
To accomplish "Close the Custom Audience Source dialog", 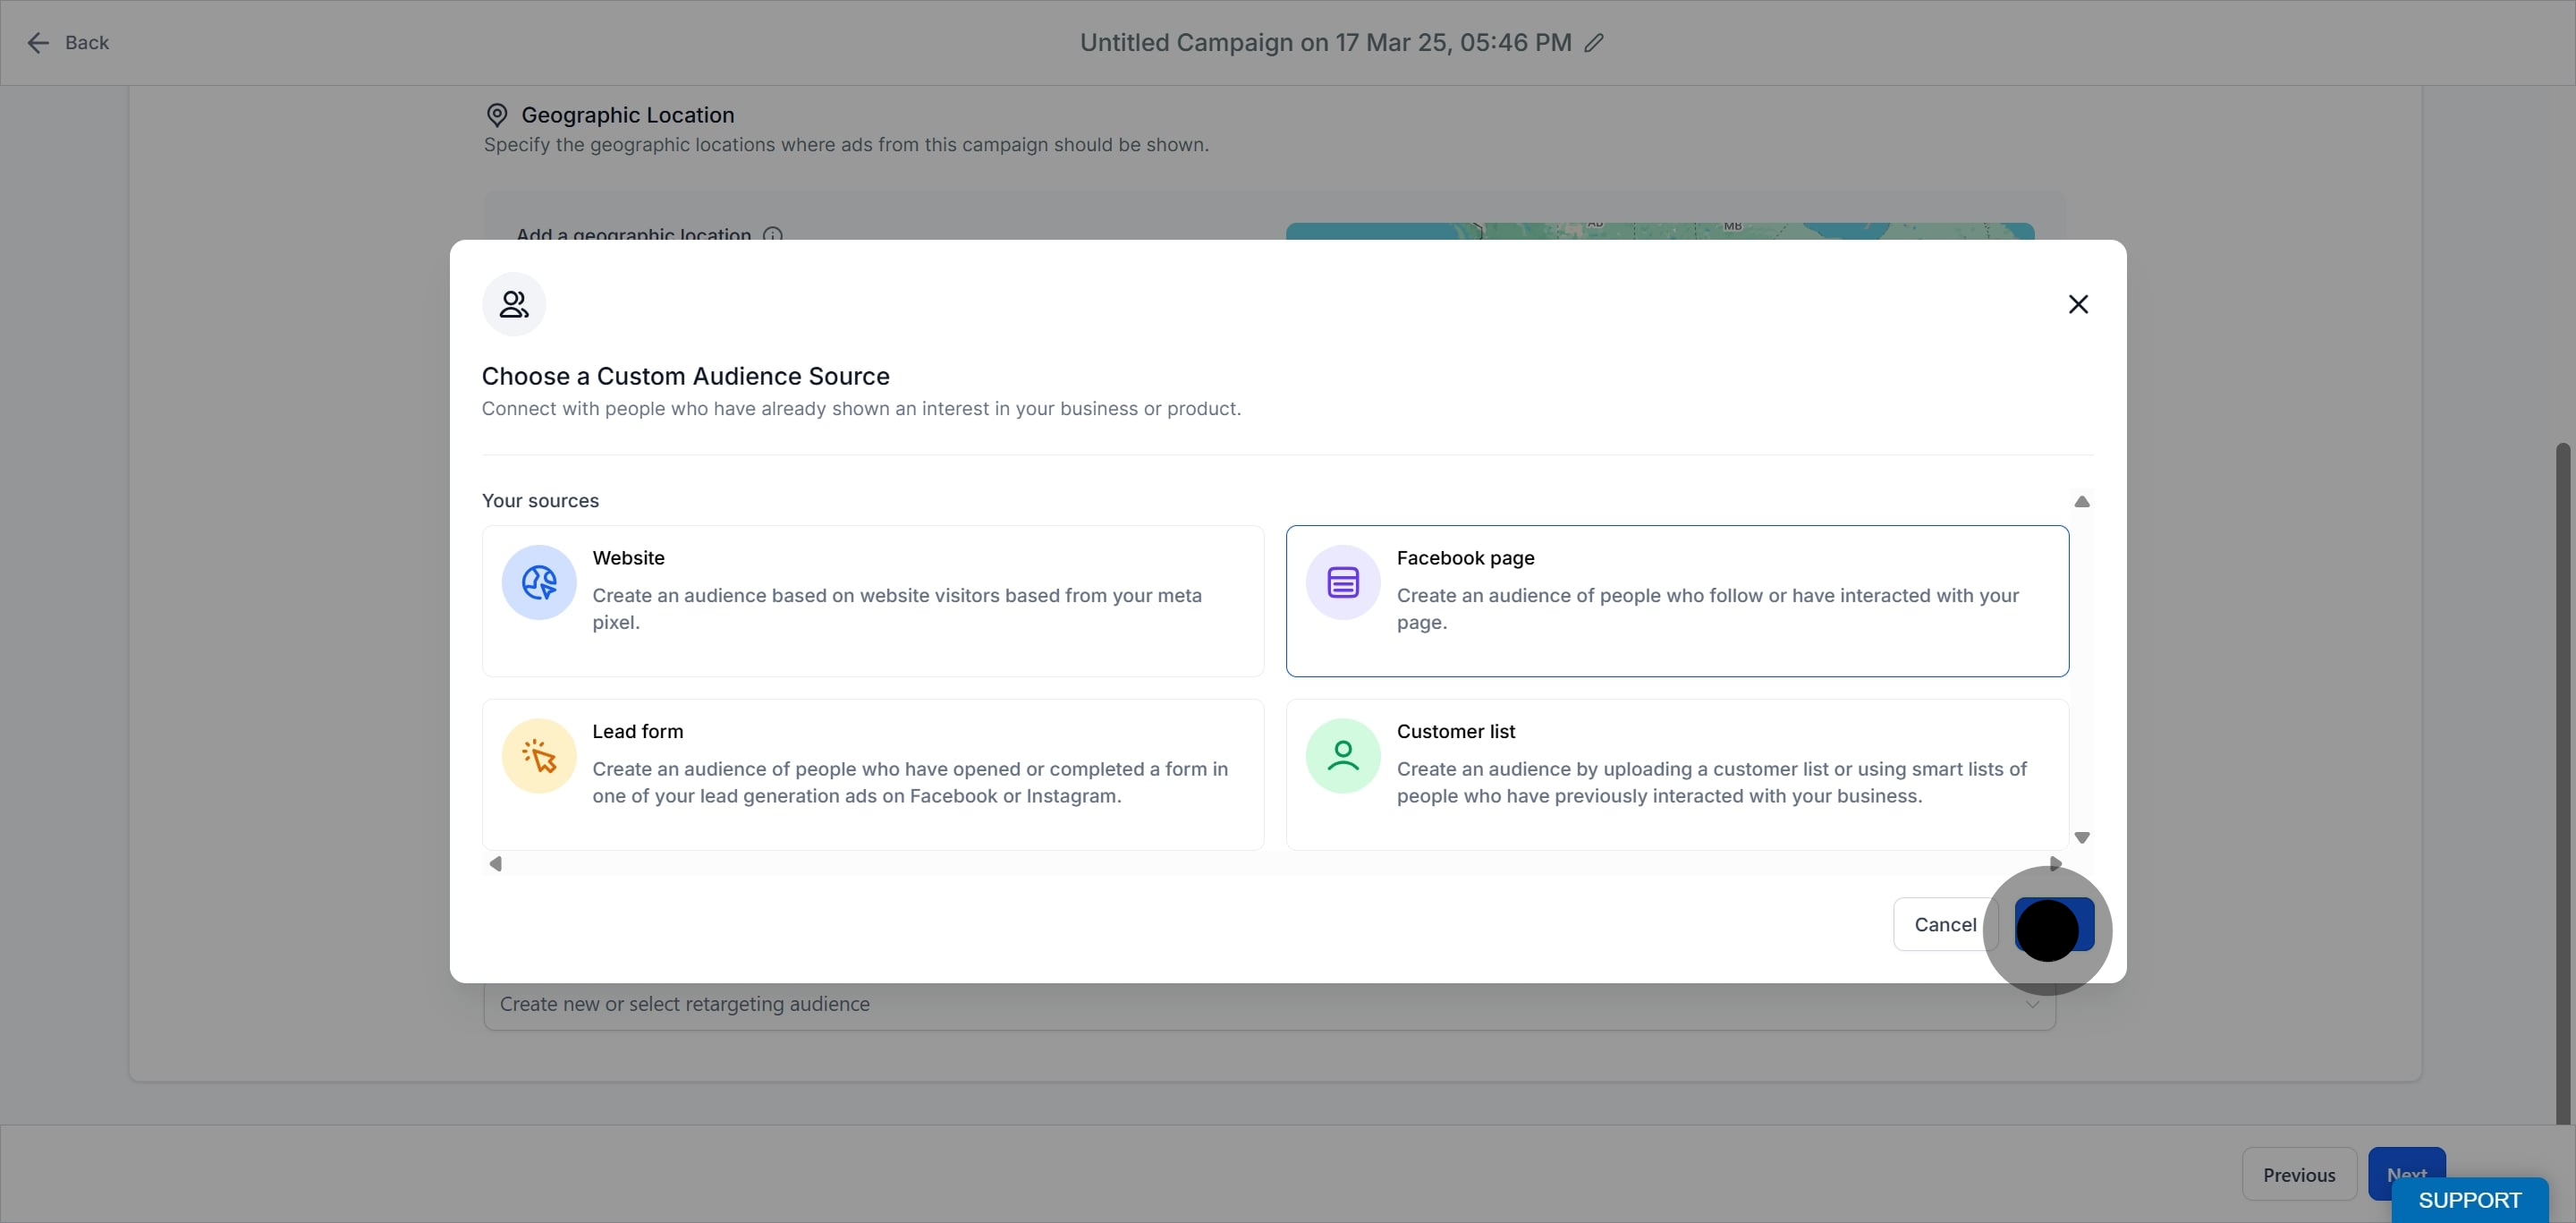I will pos(2078,304).
